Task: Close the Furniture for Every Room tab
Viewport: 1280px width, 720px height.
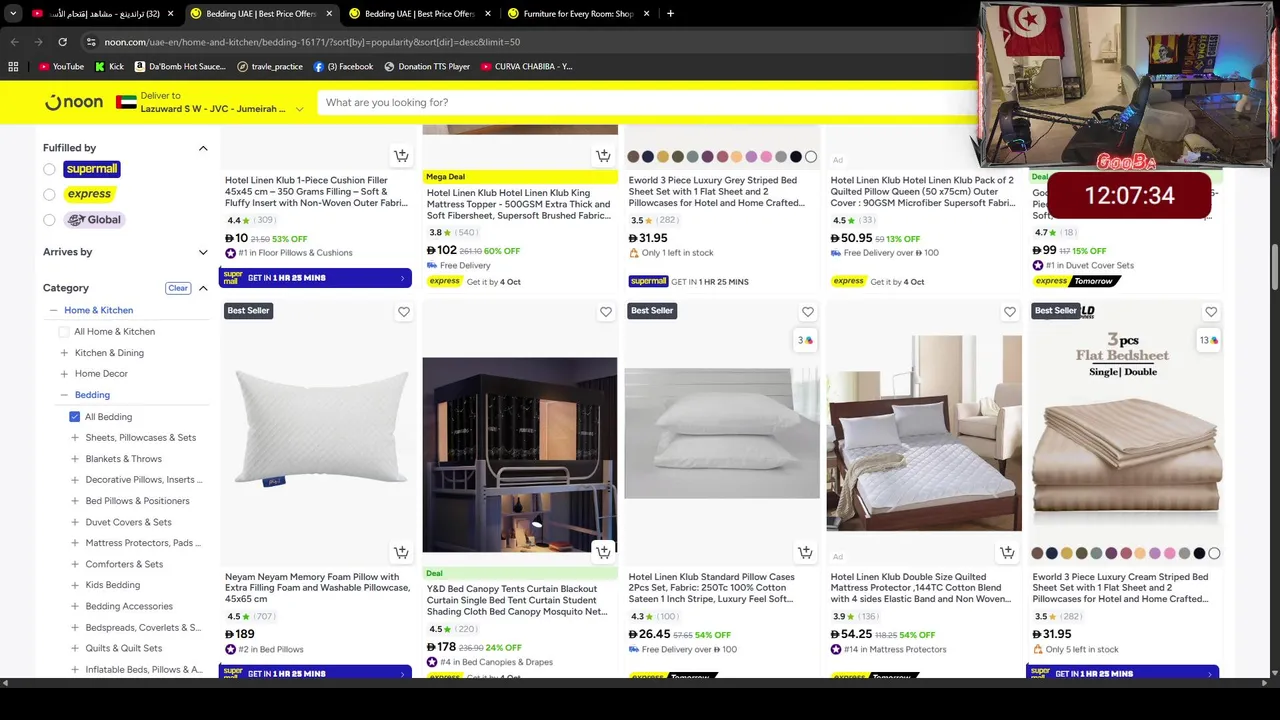Action: pyautogui.click(x=646, y=14)
